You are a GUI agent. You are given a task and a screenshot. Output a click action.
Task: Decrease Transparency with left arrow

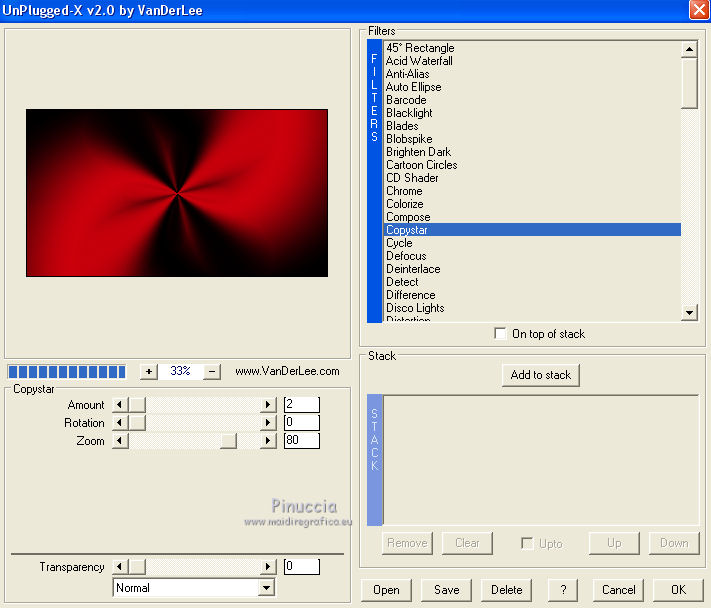point(120,566)
